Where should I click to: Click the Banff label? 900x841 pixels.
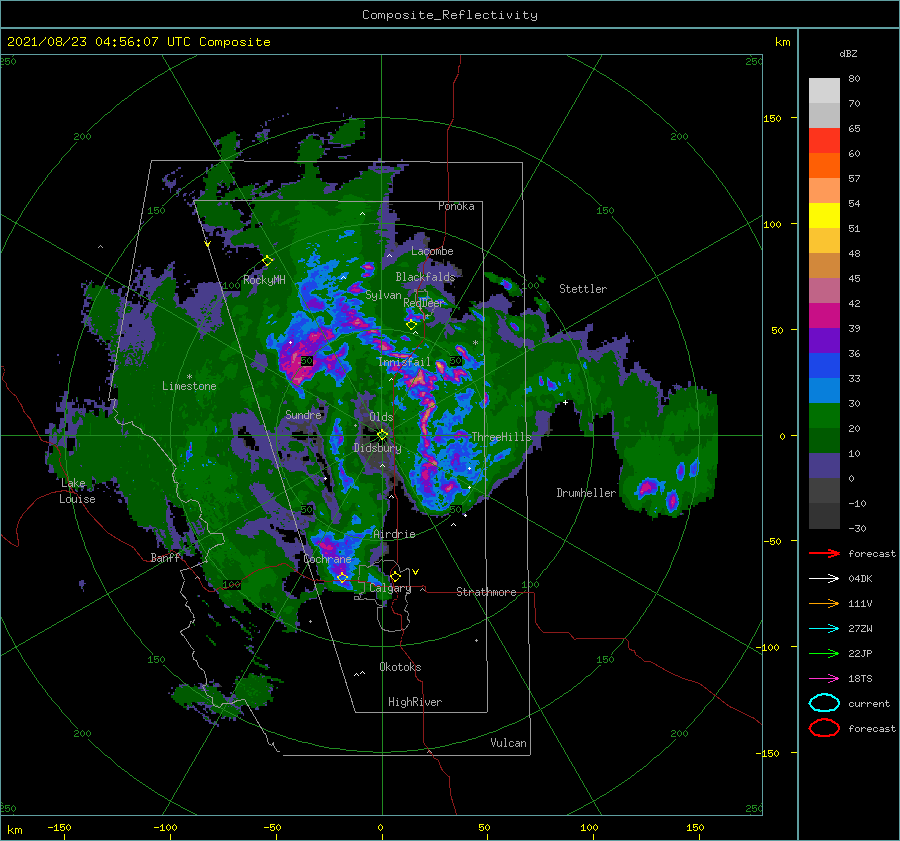coord(165,557)
